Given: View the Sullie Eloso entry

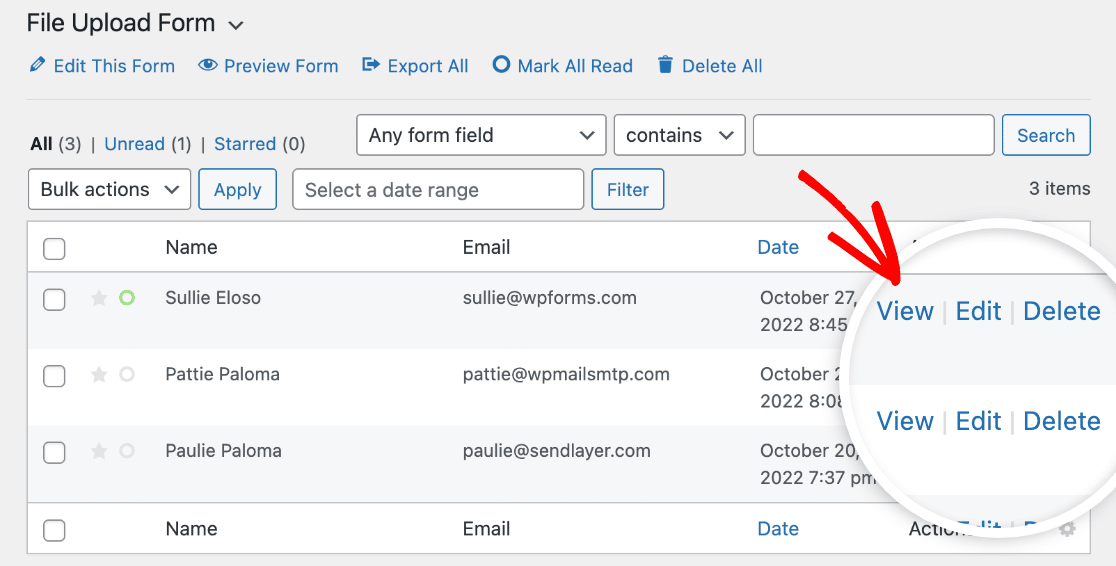Looking at the screenshot, I should point(905,312).
